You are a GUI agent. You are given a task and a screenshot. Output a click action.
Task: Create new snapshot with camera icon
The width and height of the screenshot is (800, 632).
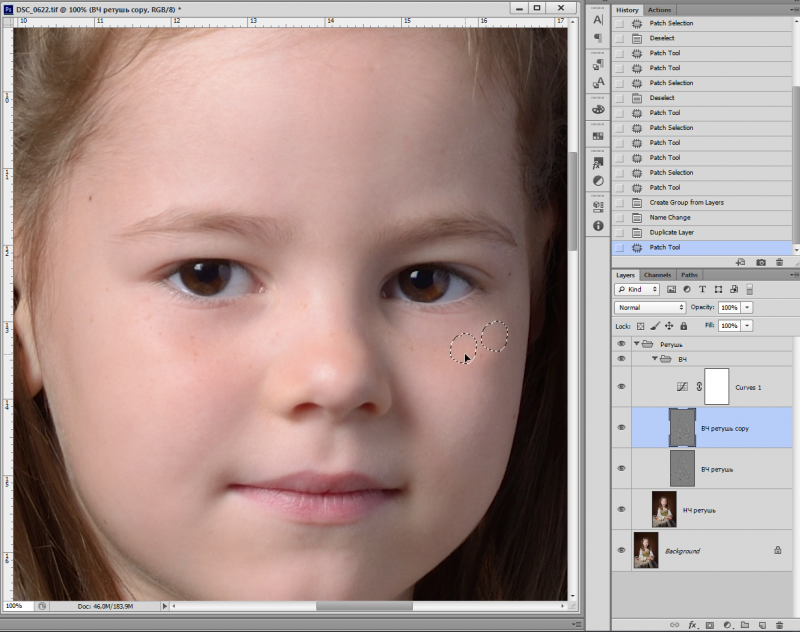[x=761, y=262]
